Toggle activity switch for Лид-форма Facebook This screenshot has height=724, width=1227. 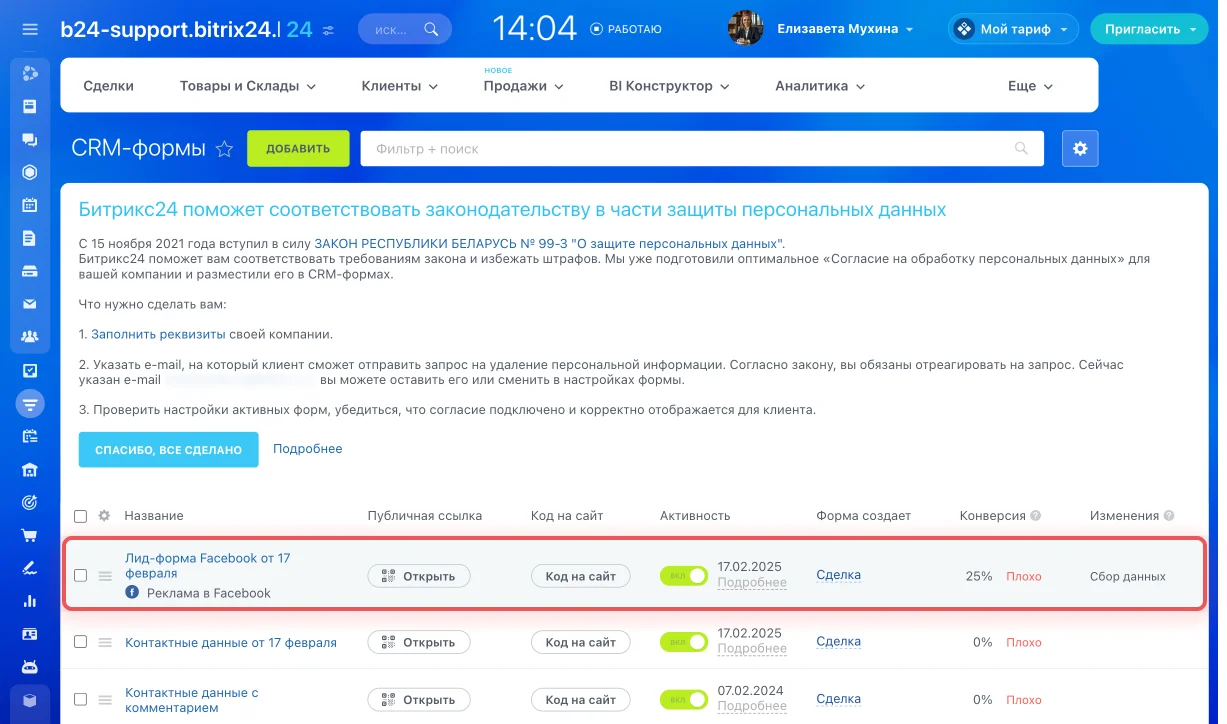(x=683, y=575)
